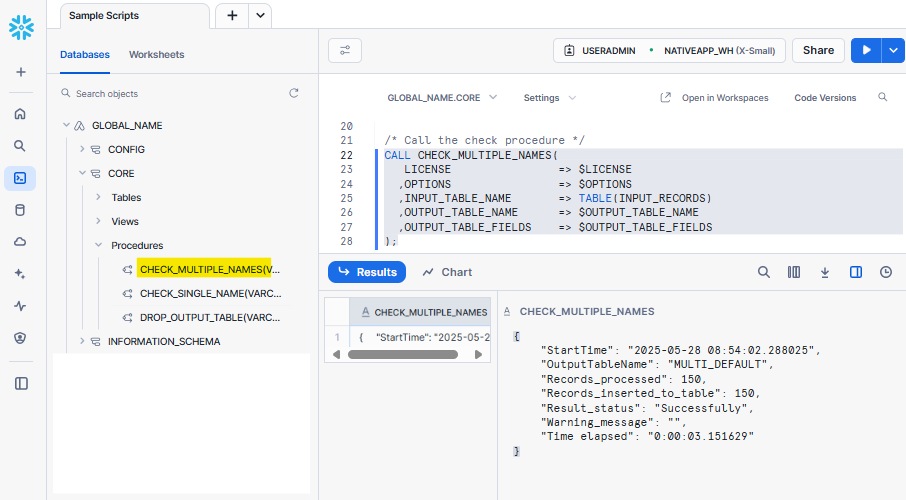The image size is (906, 500).
Task: Click the plus Create icon in sidebar
Action: tap(21, 72)
